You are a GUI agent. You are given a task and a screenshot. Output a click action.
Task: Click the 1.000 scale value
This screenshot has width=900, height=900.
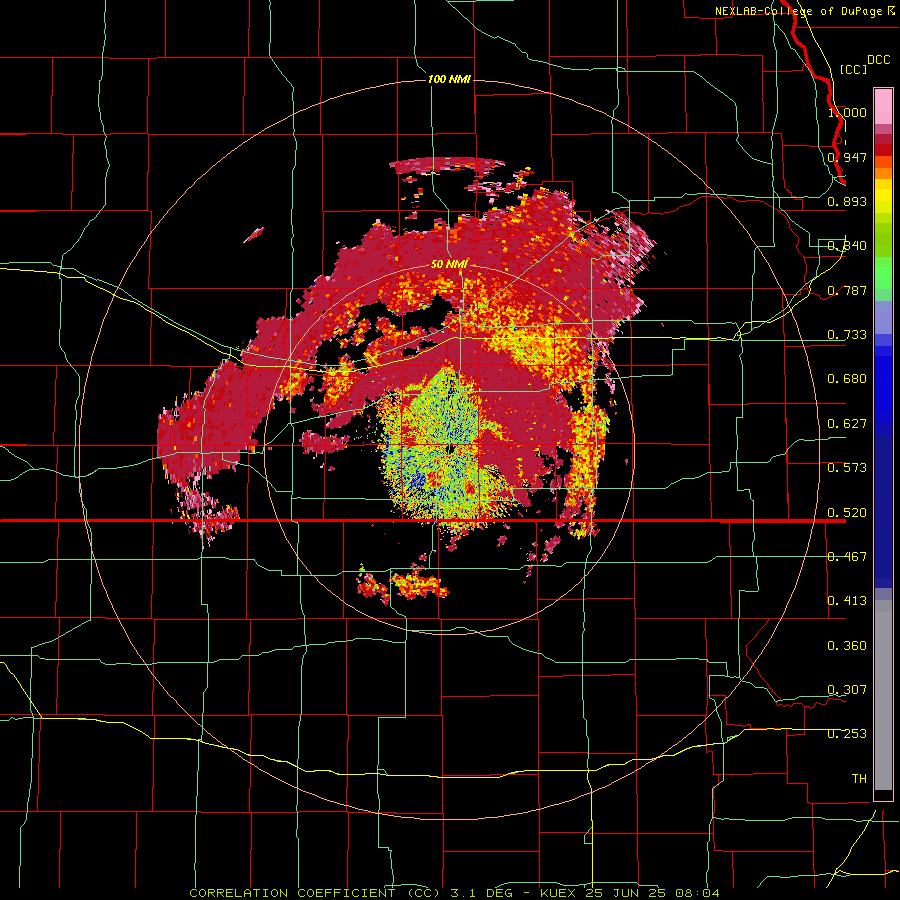tap(847, 112)
